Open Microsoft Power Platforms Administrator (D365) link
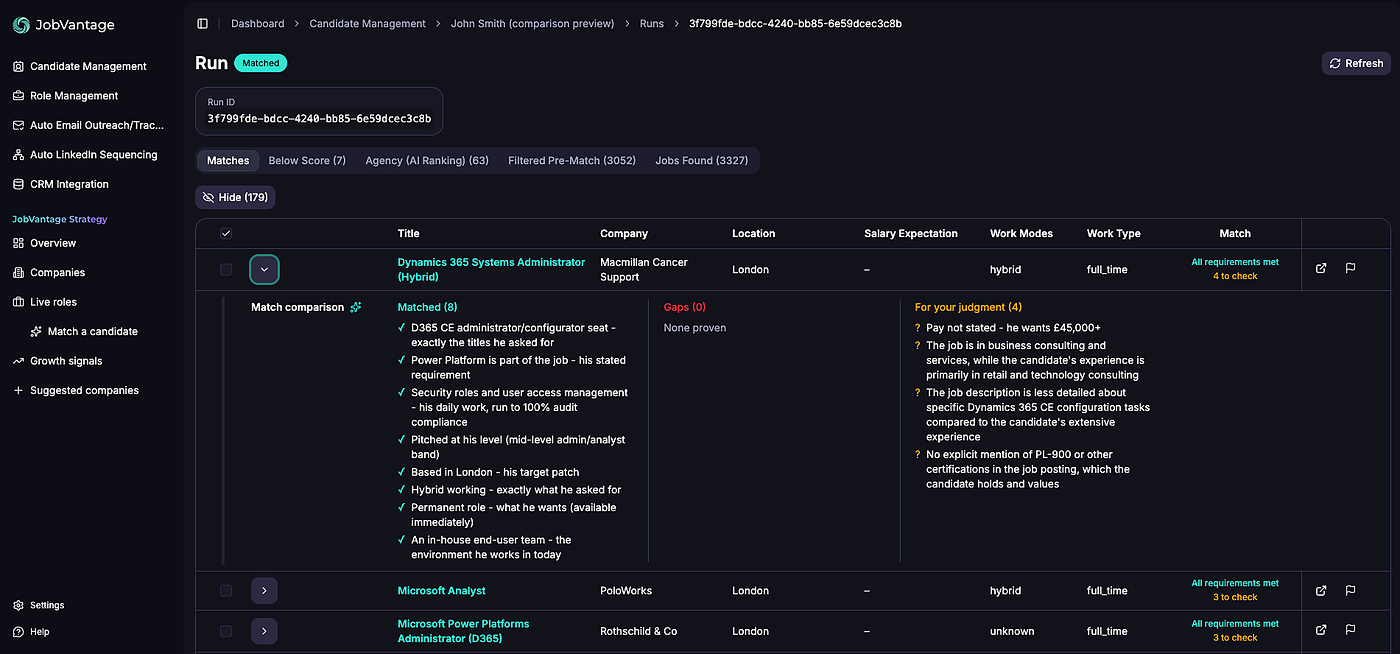1400x654 pixels. point(463,631)
